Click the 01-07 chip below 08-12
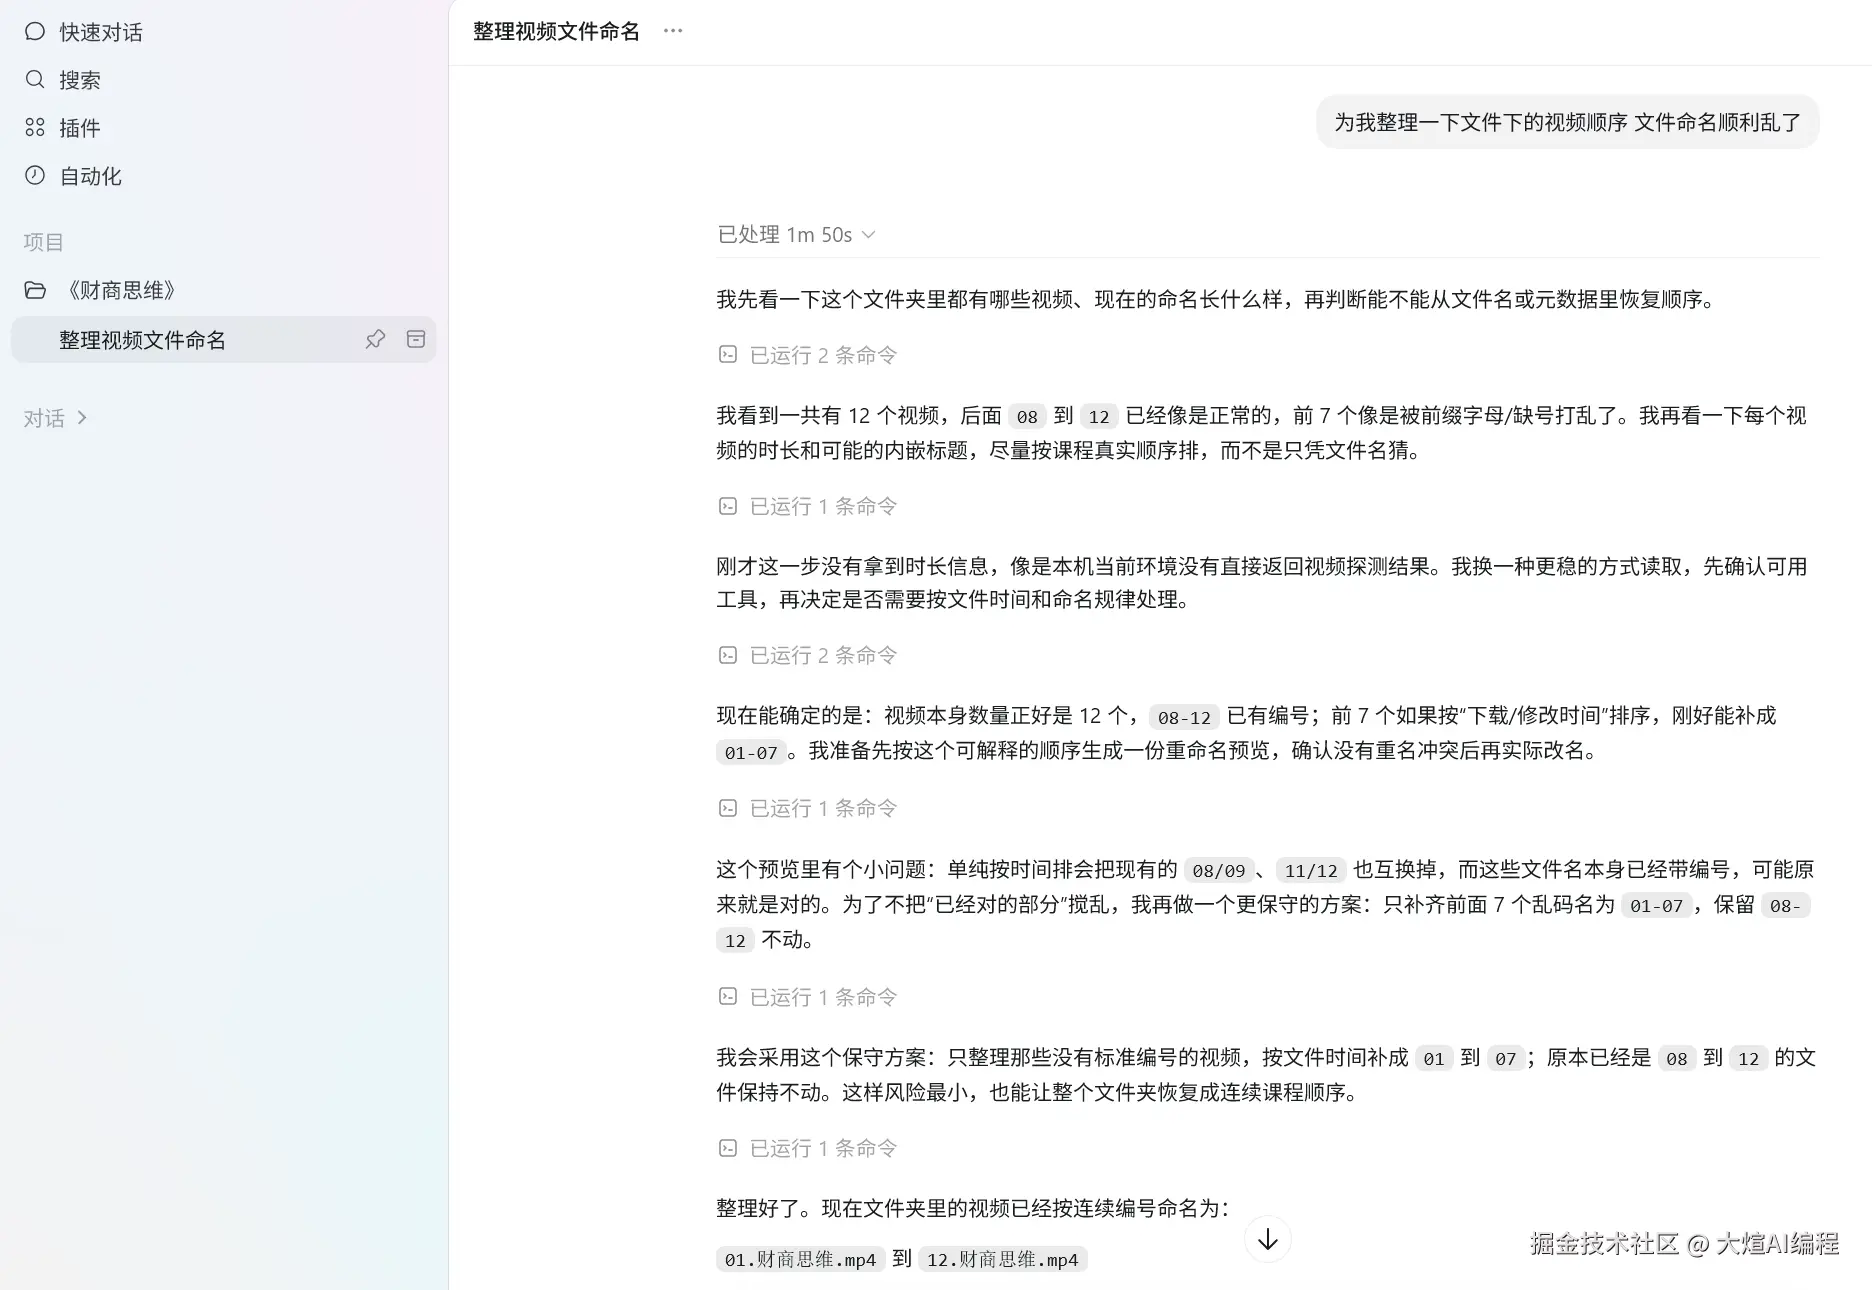 coord(751,752)
